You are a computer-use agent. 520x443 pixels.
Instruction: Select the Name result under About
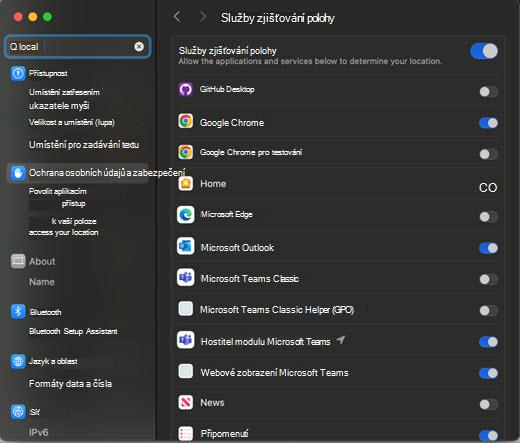pyautogui.click(x=42, y=282)
